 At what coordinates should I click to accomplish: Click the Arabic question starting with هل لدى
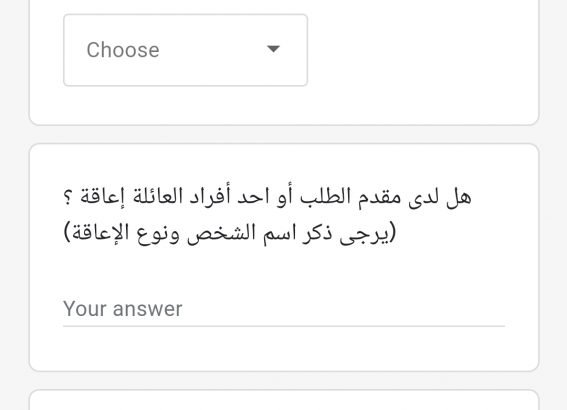pos(268,198)
